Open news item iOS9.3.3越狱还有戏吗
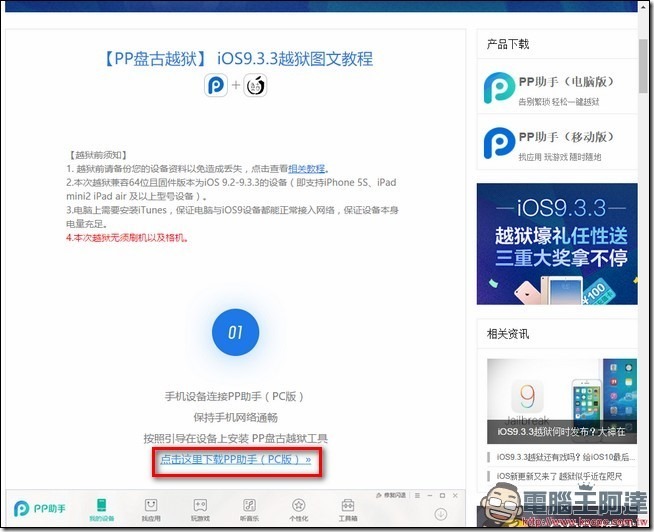654x532 pixels. [x=566, y=457]
